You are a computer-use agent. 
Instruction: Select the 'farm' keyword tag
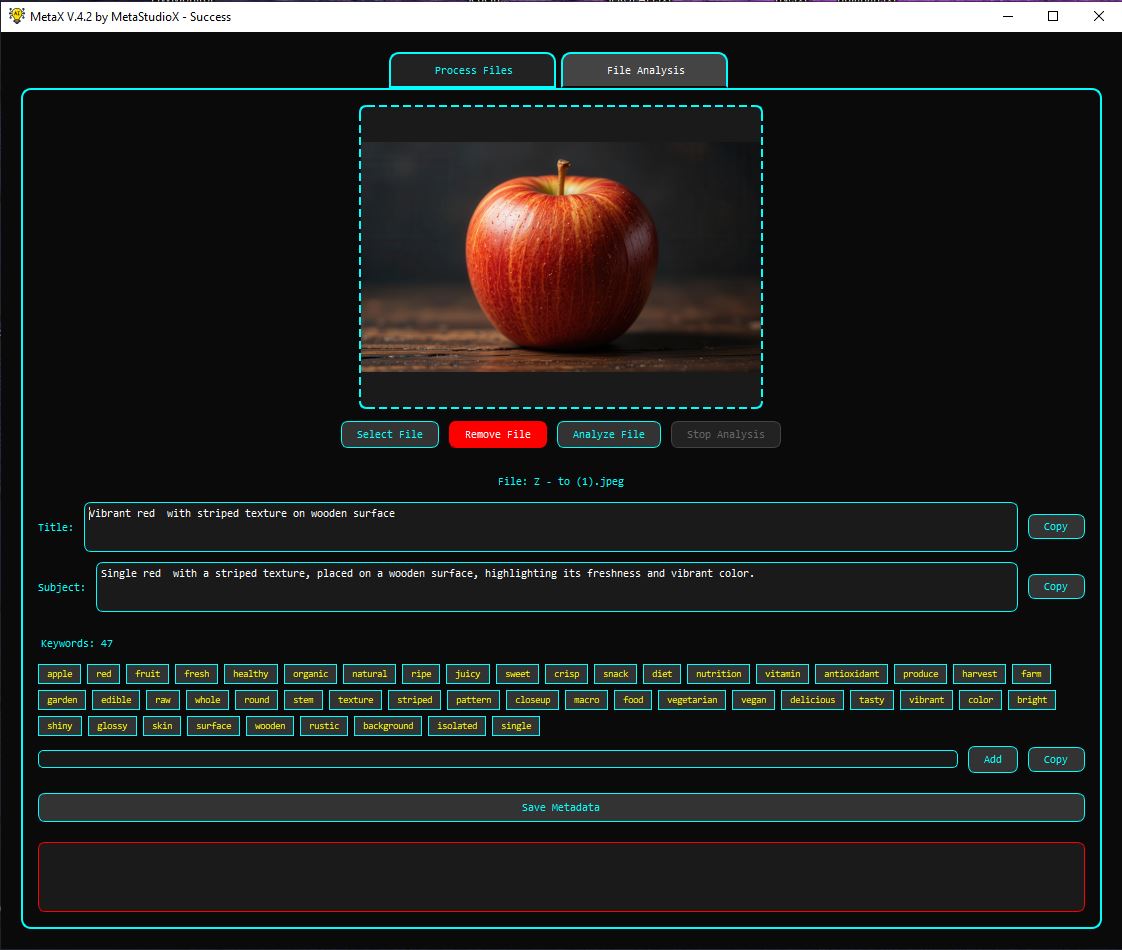(x=1031, y=674)
